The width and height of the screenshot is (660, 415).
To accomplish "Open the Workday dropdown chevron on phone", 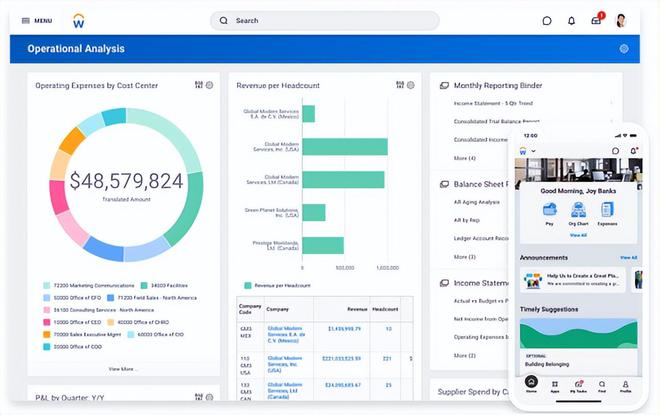I will pos(533,151).
